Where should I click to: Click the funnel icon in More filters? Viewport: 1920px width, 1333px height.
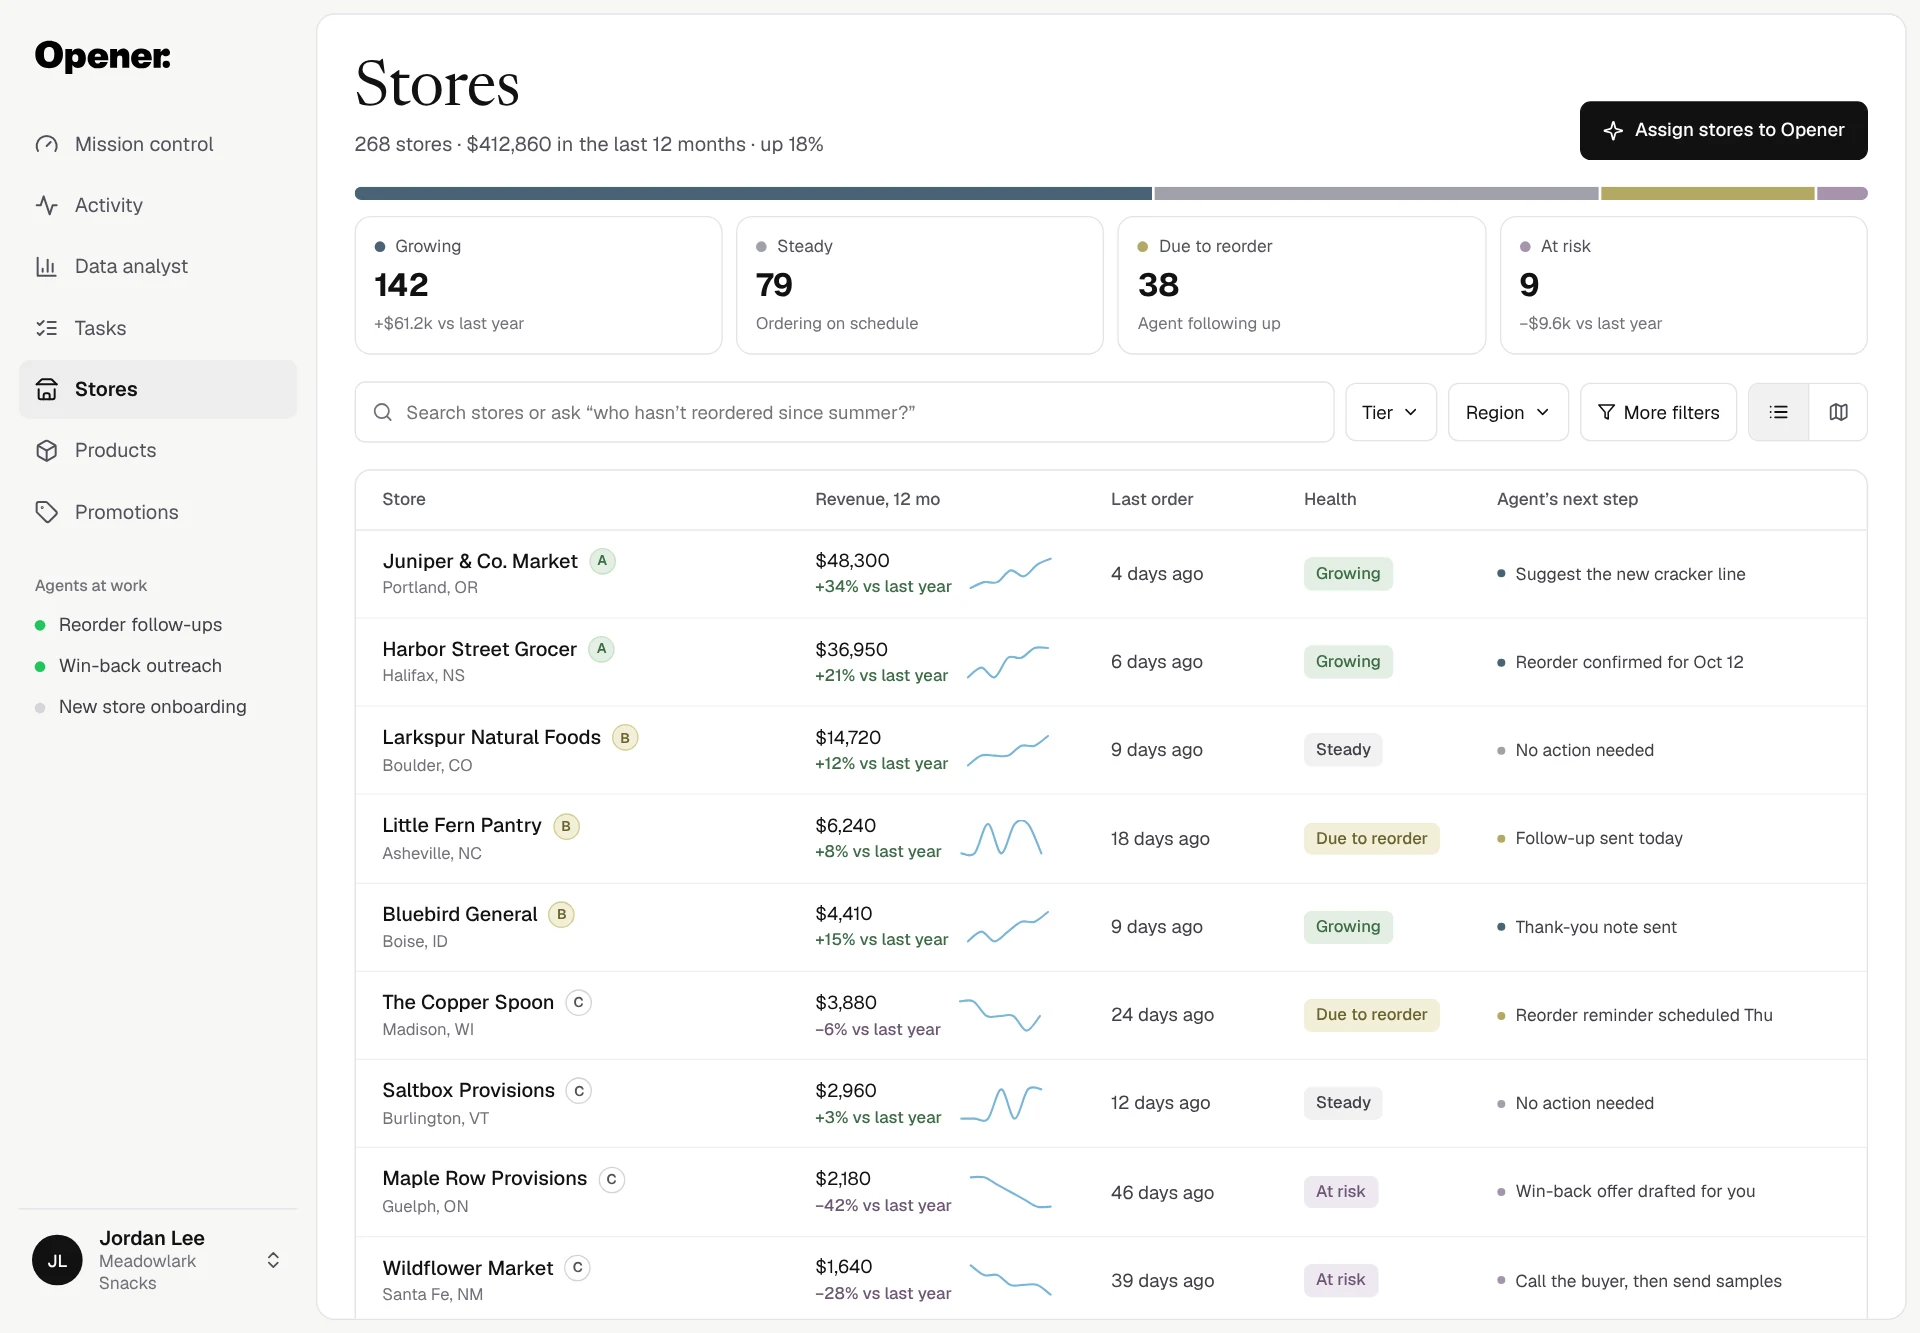point(1606,412)
